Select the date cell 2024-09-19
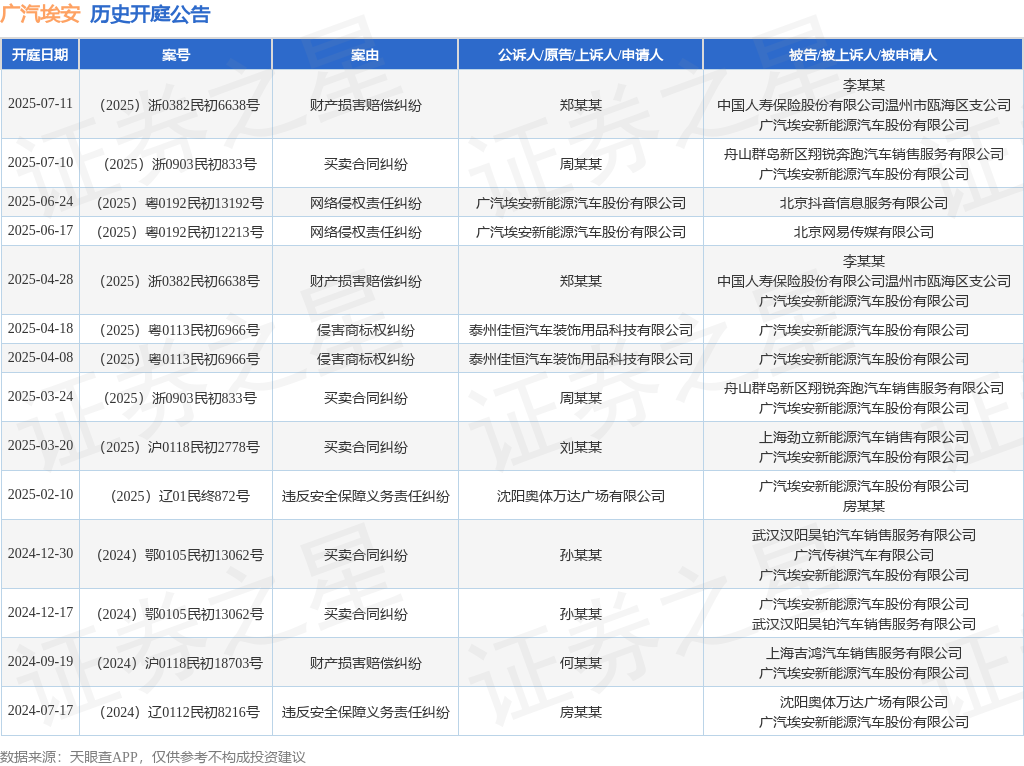The image size is (1024, 766). click(x=40, y=662)
